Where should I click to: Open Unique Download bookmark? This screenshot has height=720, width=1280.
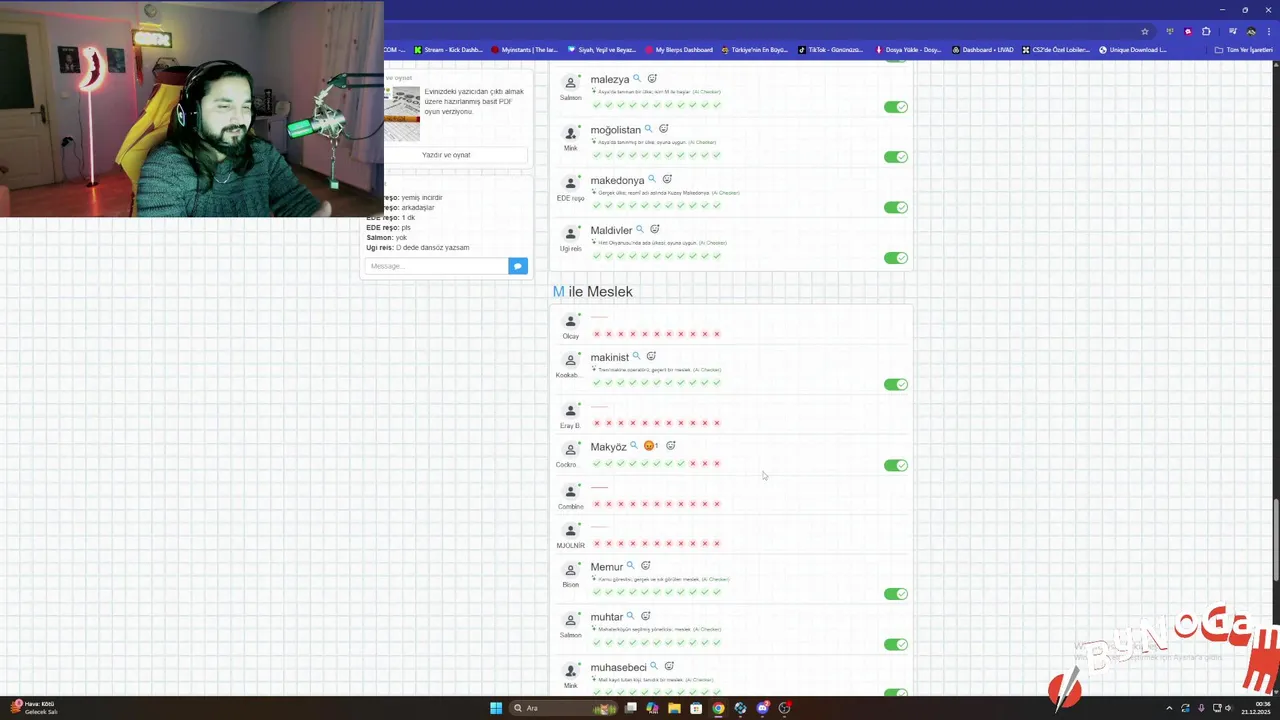point(1133,49)
